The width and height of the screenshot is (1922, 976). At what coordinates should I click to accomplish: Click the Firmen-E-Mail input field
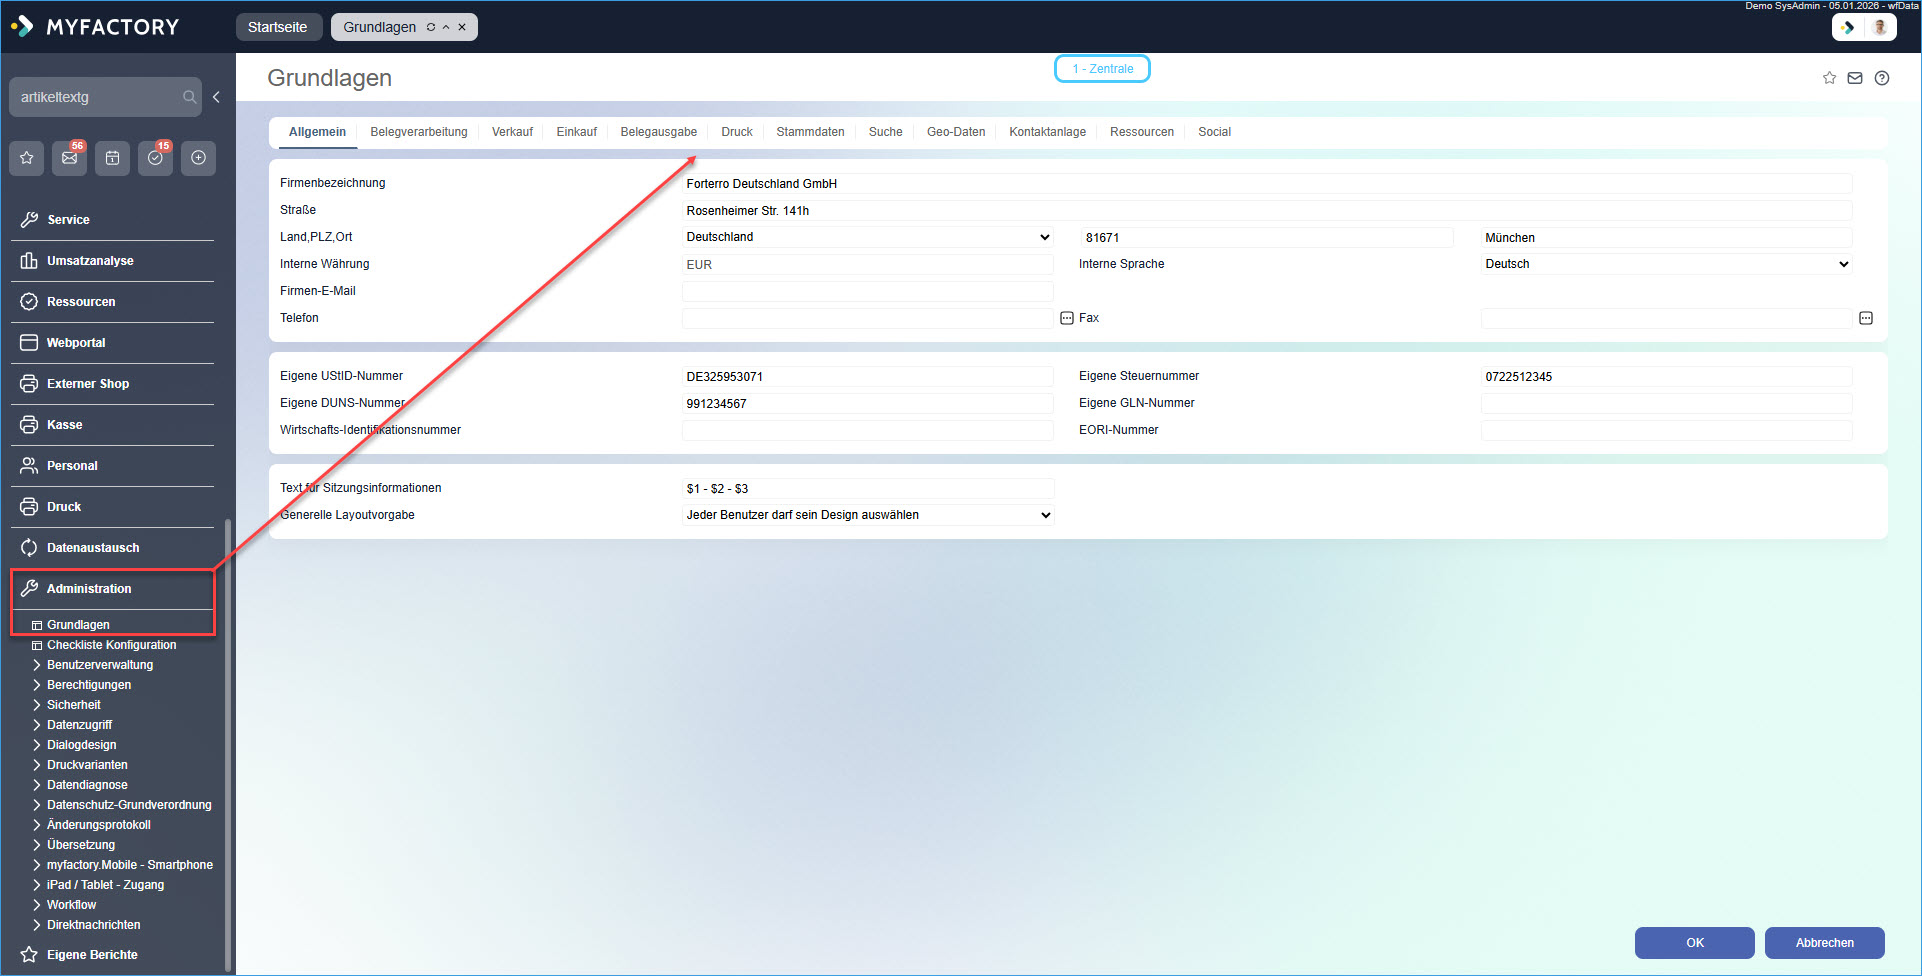(868, 291)
